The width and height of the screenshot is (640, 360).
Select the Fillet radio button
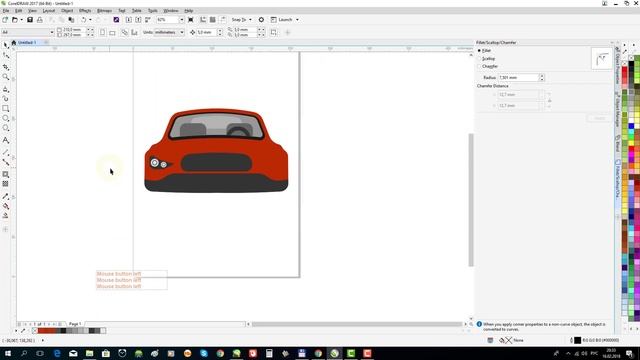pyautogui.click(x=479, y=51)
